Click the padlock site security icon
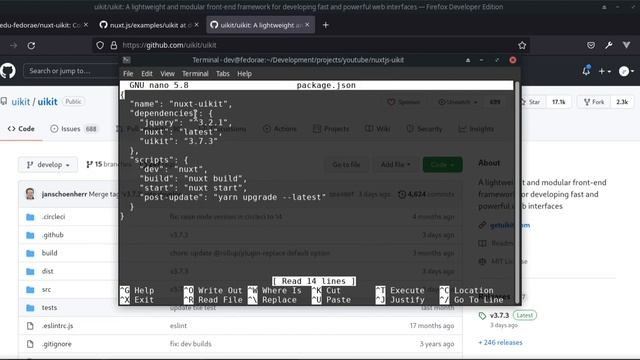Image resolution: width=640 pixels, height=360 pixels. point(114,45)
